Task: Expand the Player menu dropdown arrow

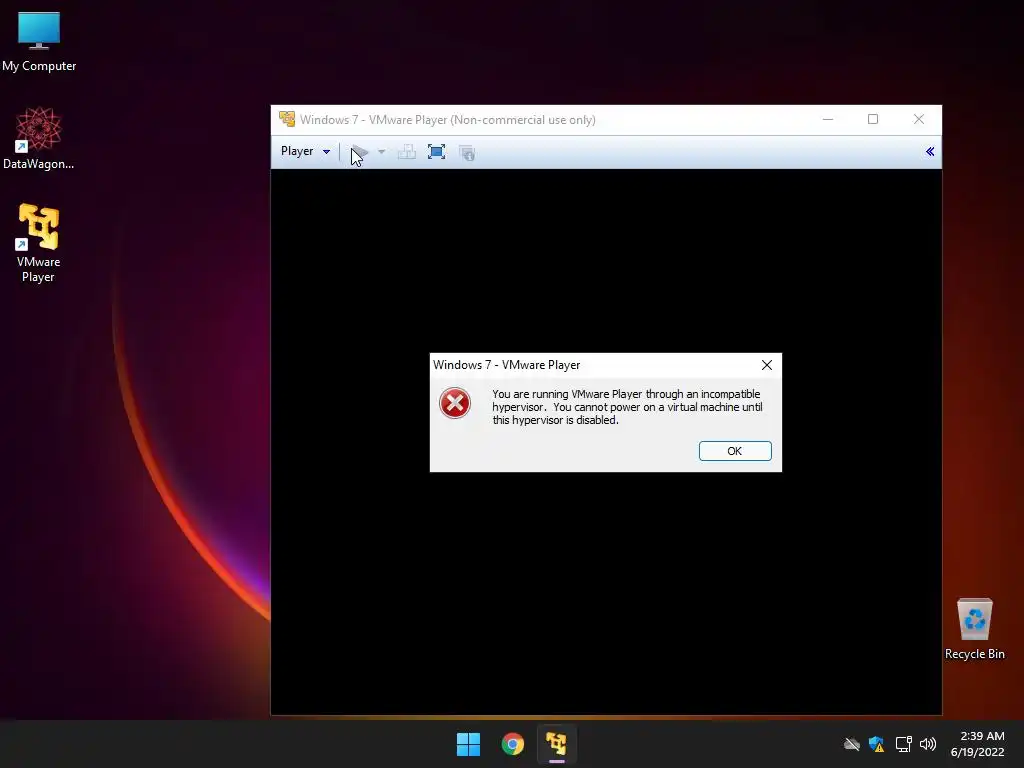Action: (327, 152)
